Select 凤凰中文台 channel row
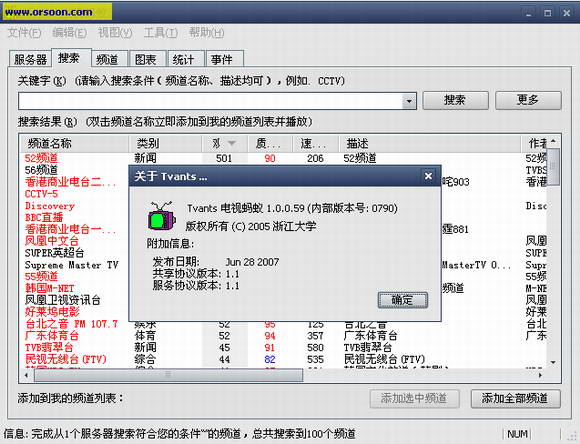The width and height of the screenshot is (580, 444). (x=52, y=241)
